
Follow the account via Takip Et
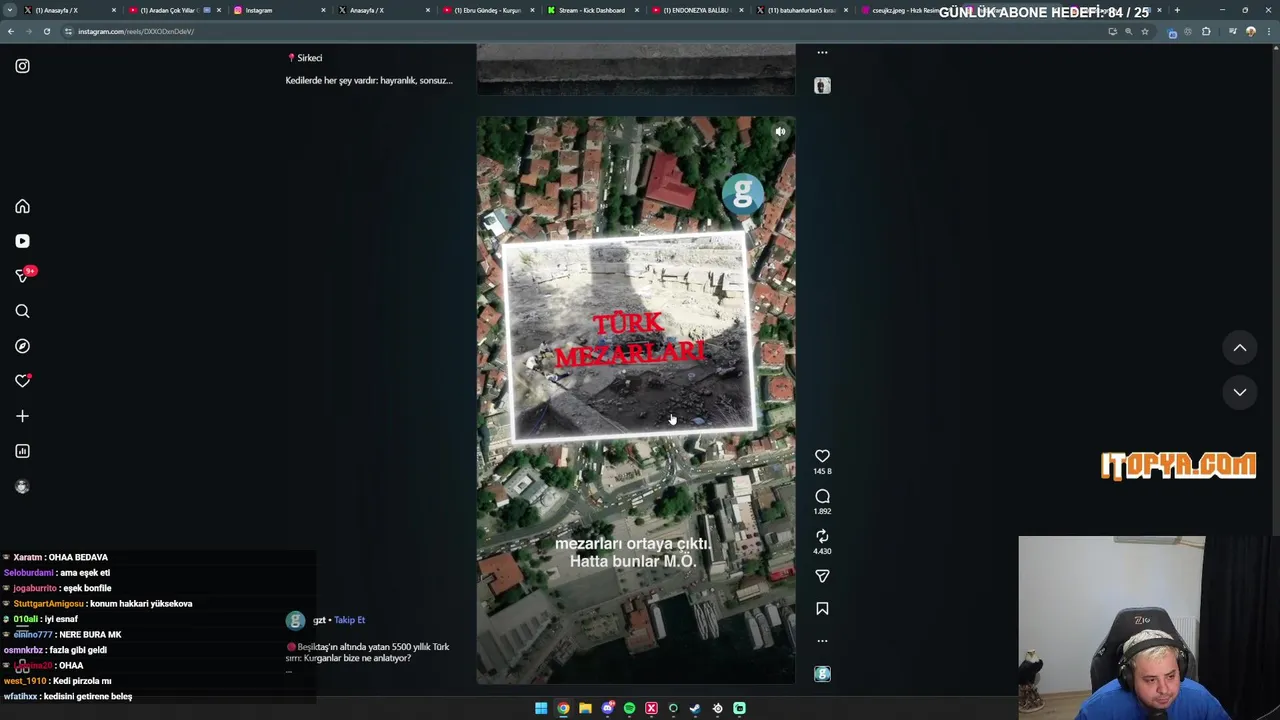(349, 620)
